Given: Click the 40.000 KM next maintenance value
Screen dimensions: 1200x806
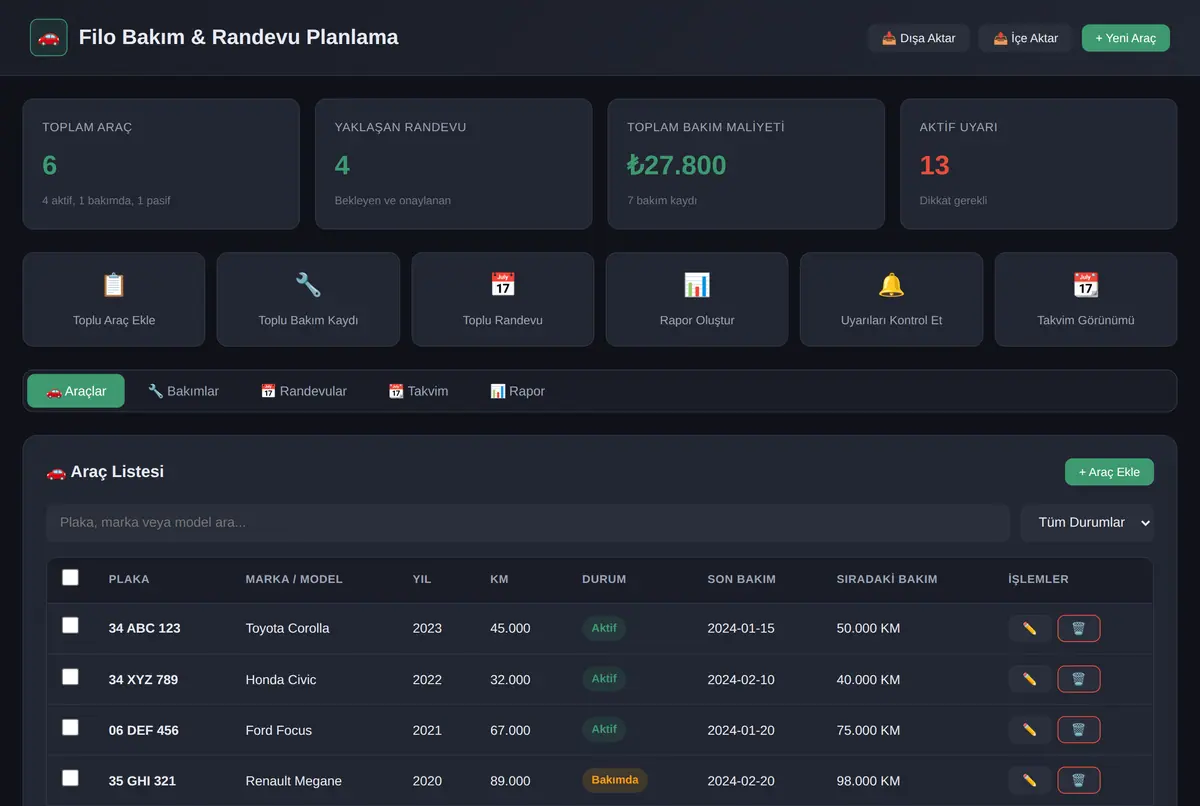Looking at the screenshot, I should pos(868,680).
